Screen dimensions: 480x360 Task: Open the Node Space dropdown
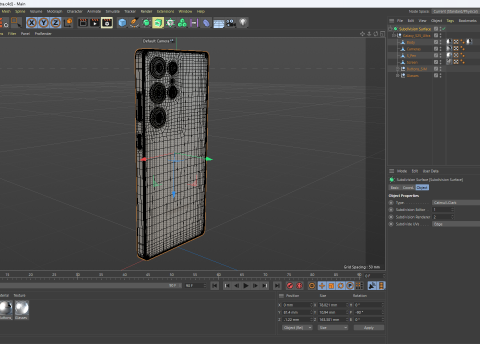[x=455, y=11]
